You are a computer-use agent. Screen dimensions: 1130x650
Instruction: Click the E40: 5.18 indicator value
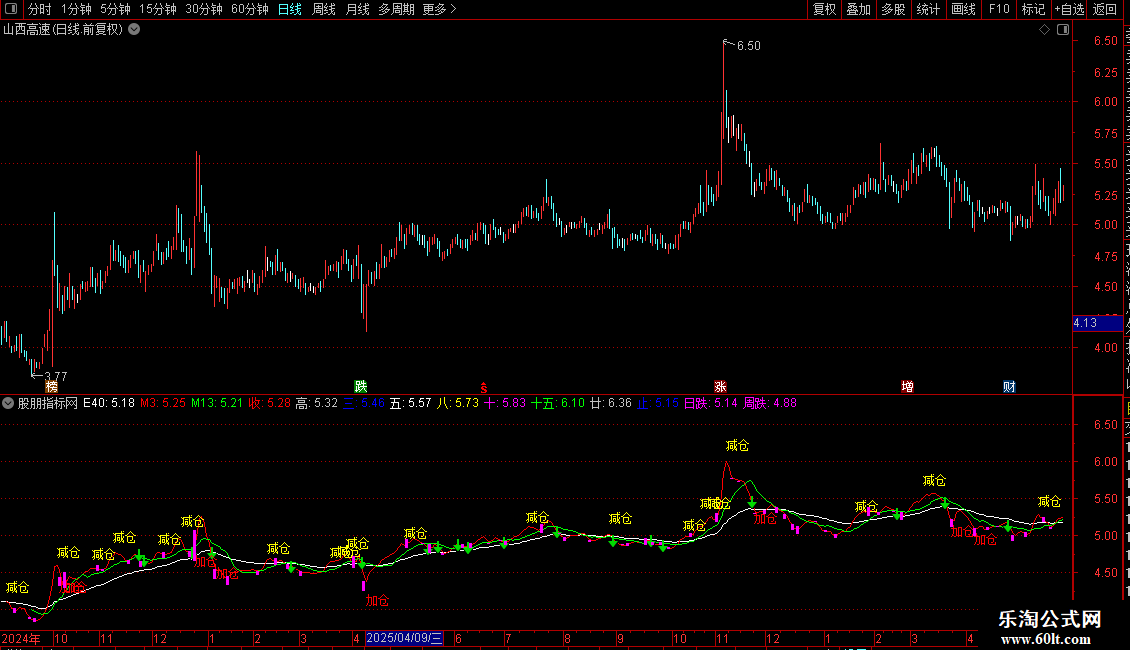tap(109, 404)
